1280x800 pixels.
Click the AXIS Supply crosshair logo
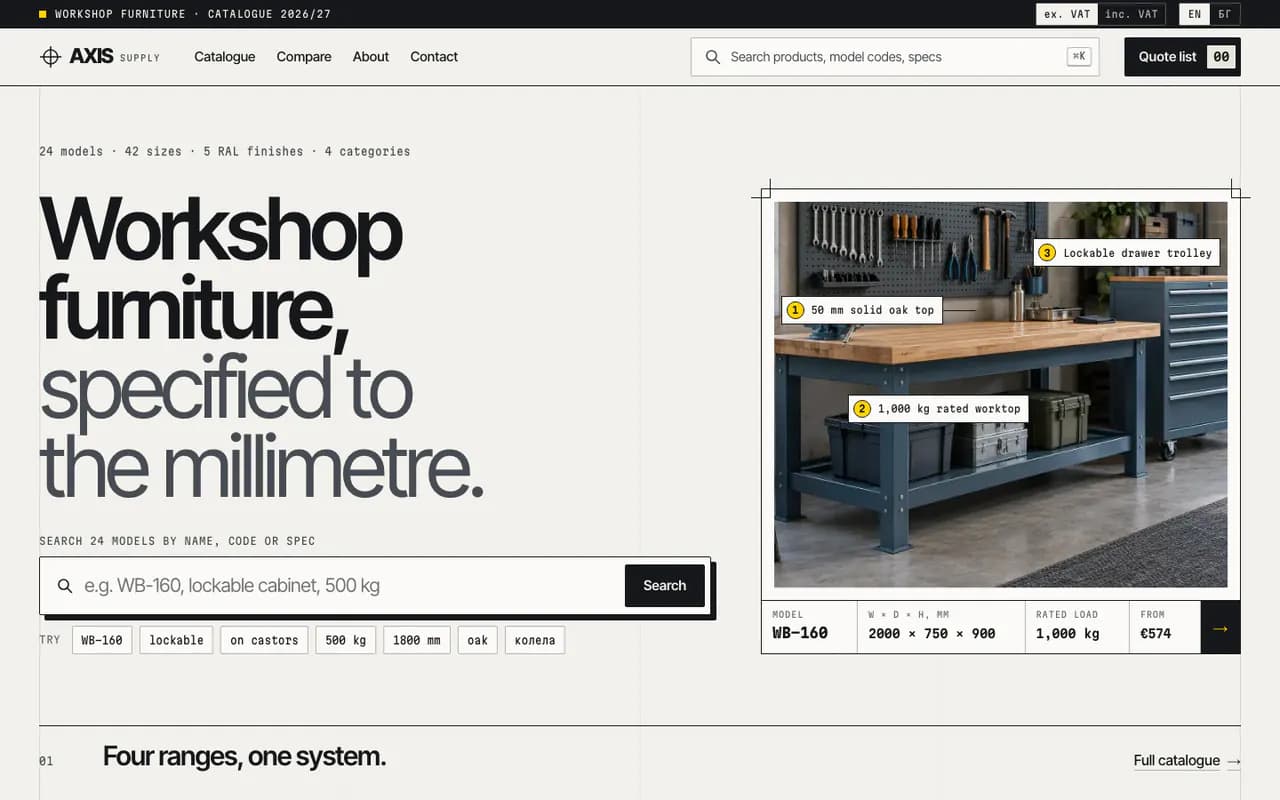[x=50, y=57]
